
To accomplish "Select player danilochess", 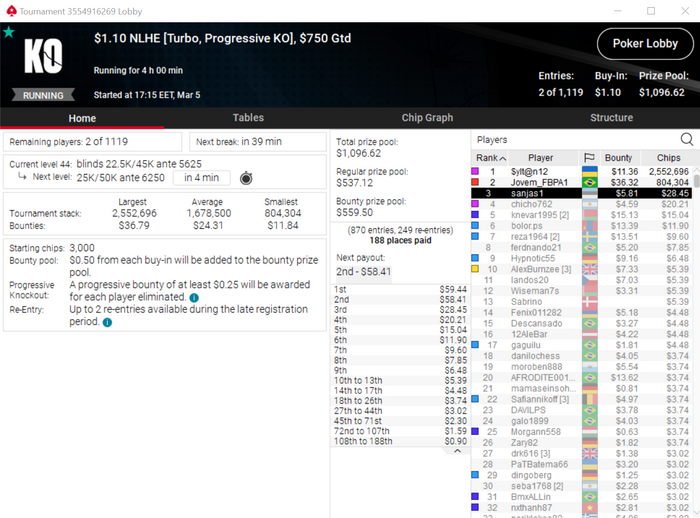I will pos(582,356).
